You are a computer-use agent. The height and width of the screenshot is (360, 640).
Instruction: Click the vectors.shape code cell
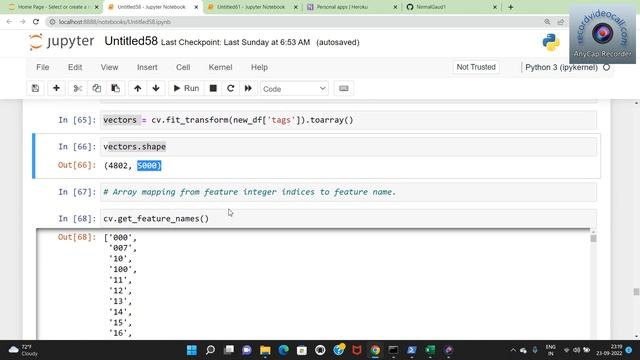click(x=348, y=147)
